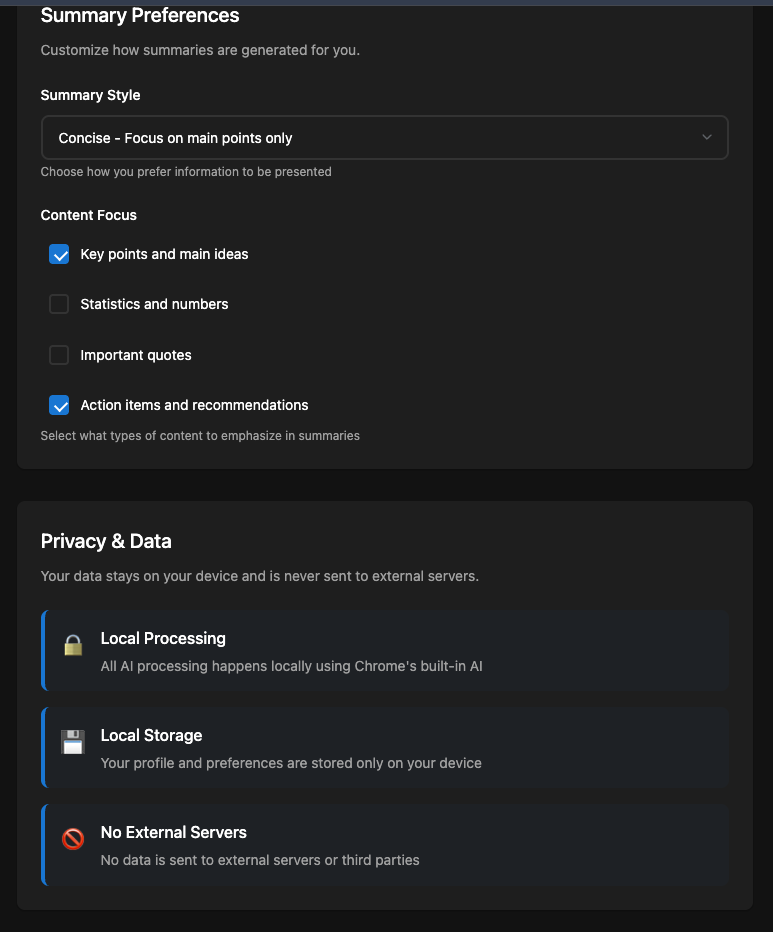Image resolution: width=773 pixels, height=932 pixels.
Task: Click the Key points and main ideas label
Action: pyautogui.click(x=164, y=254)
